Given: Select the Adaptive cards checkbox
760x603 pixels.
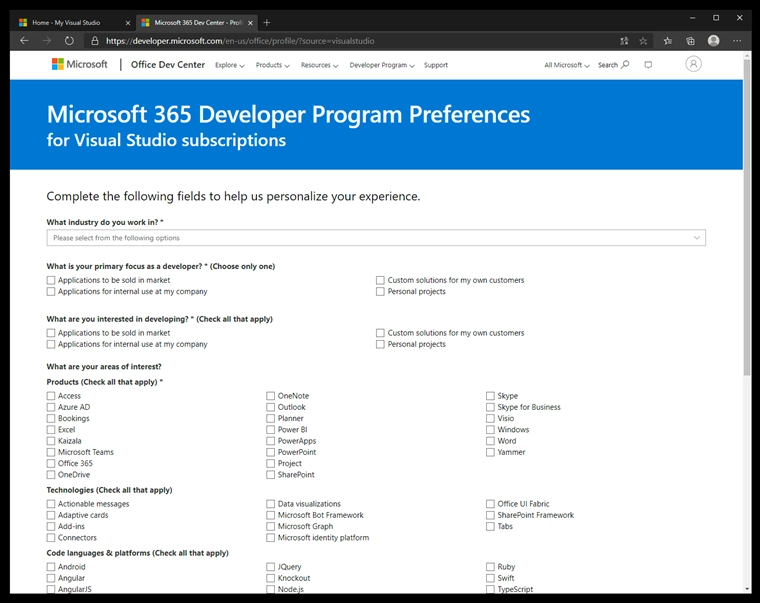Looking at the screenshot, I should coord(51,515).
